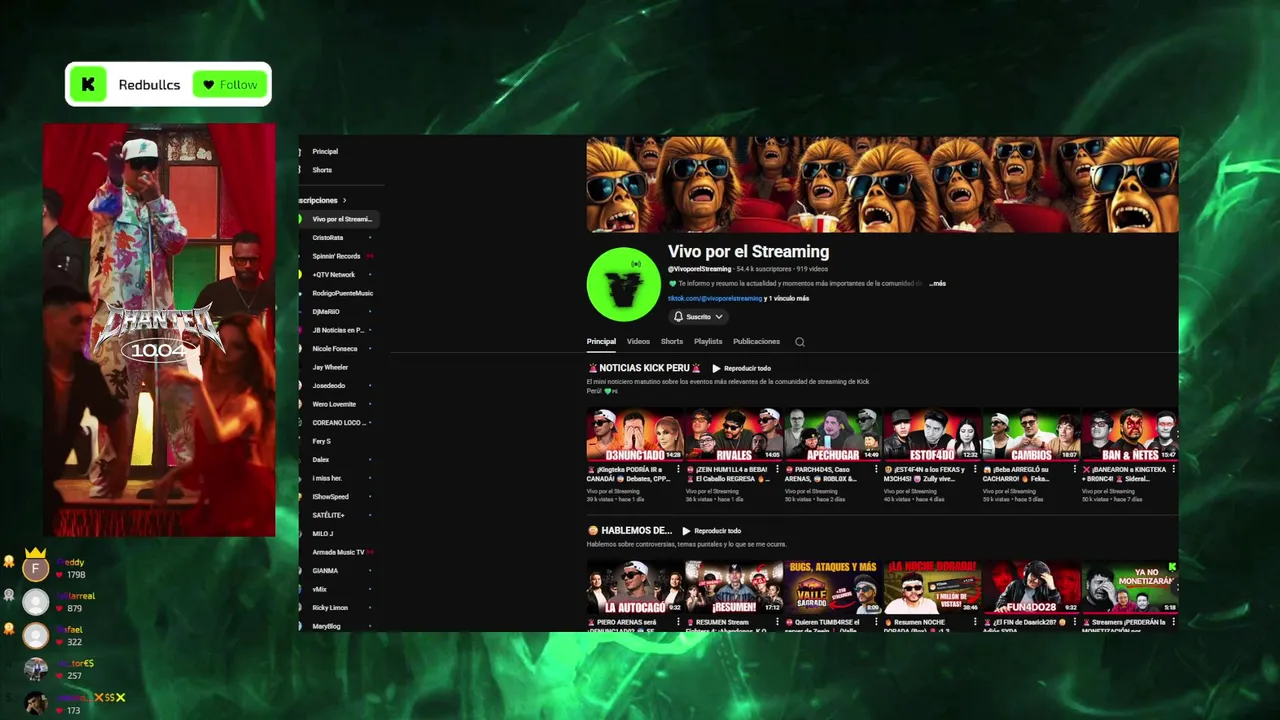
Task: Expand channel description with "...más"
Action: (x=937, y=284)
